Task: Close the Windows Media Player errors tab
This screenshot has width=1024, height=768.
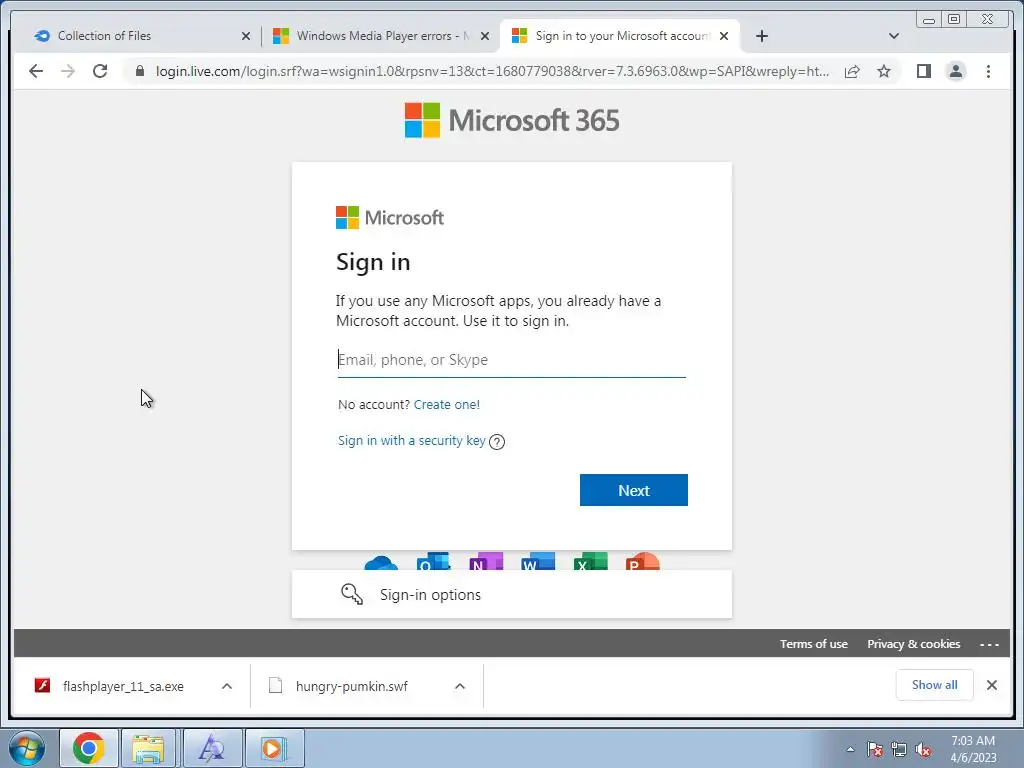Action: point(485,36)
